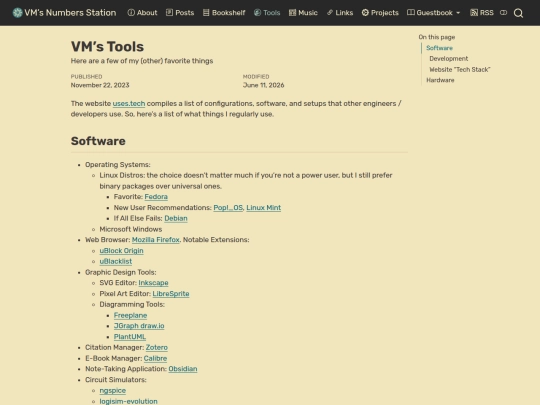Screen dimensions: 540x405
Task: Jump to Website "Tech Stack" section
Action: point(460,70)
